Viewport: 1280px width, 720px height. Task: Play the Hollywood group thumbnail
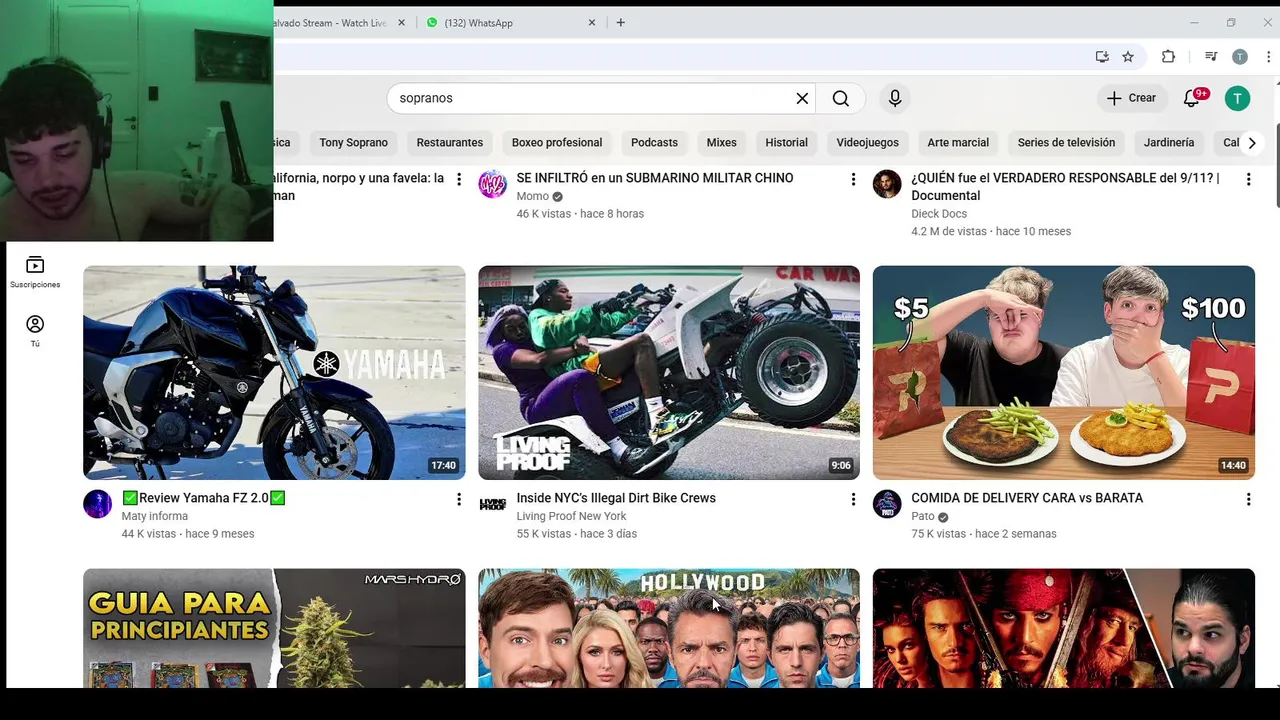tap(669, 628)
